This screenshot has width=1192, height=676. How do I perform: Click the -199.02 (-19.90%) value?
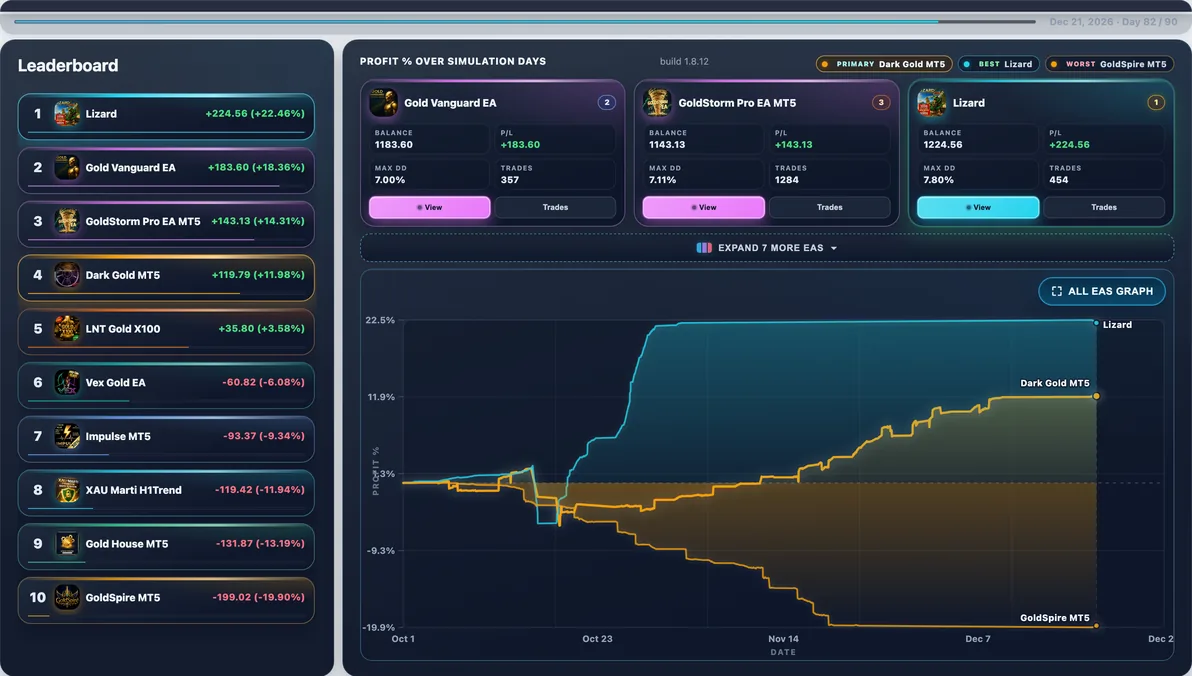[258, 597]
